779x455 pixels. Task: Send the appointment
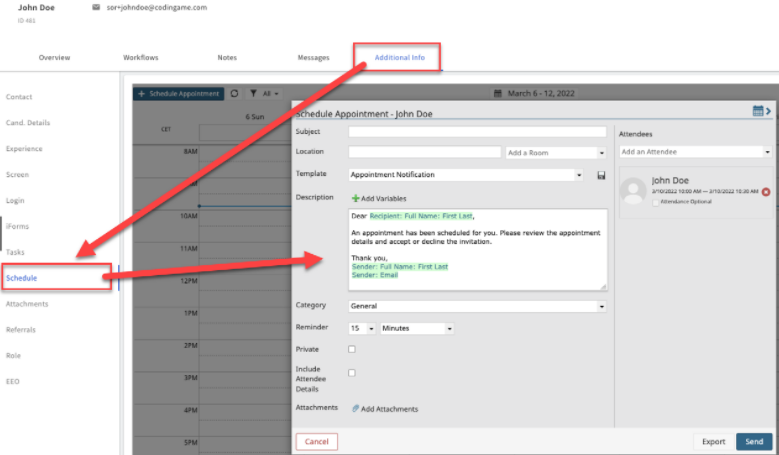(754, 442)
